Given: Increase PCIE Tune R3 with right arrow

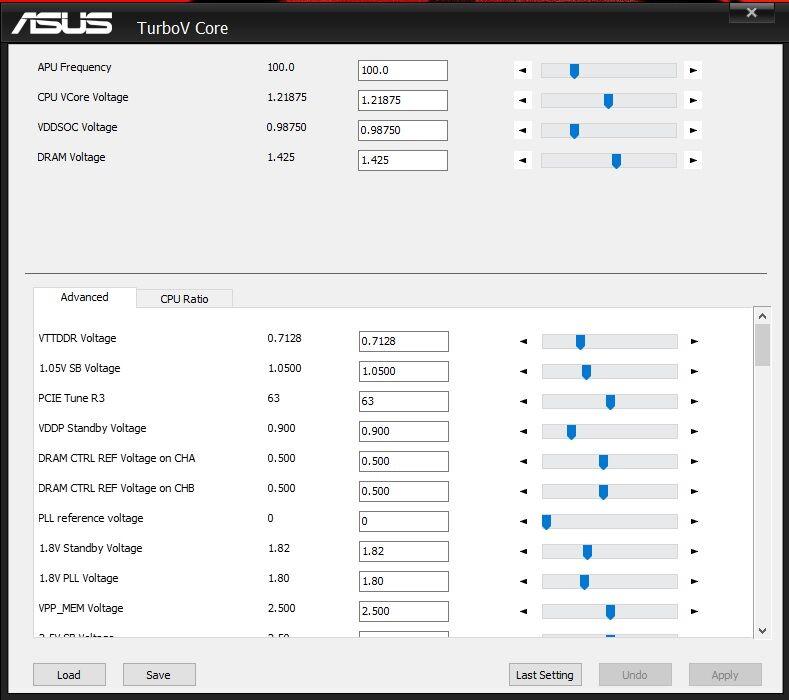Looking at the screenshot, I should pyautogui.click(x=694, y=402).
